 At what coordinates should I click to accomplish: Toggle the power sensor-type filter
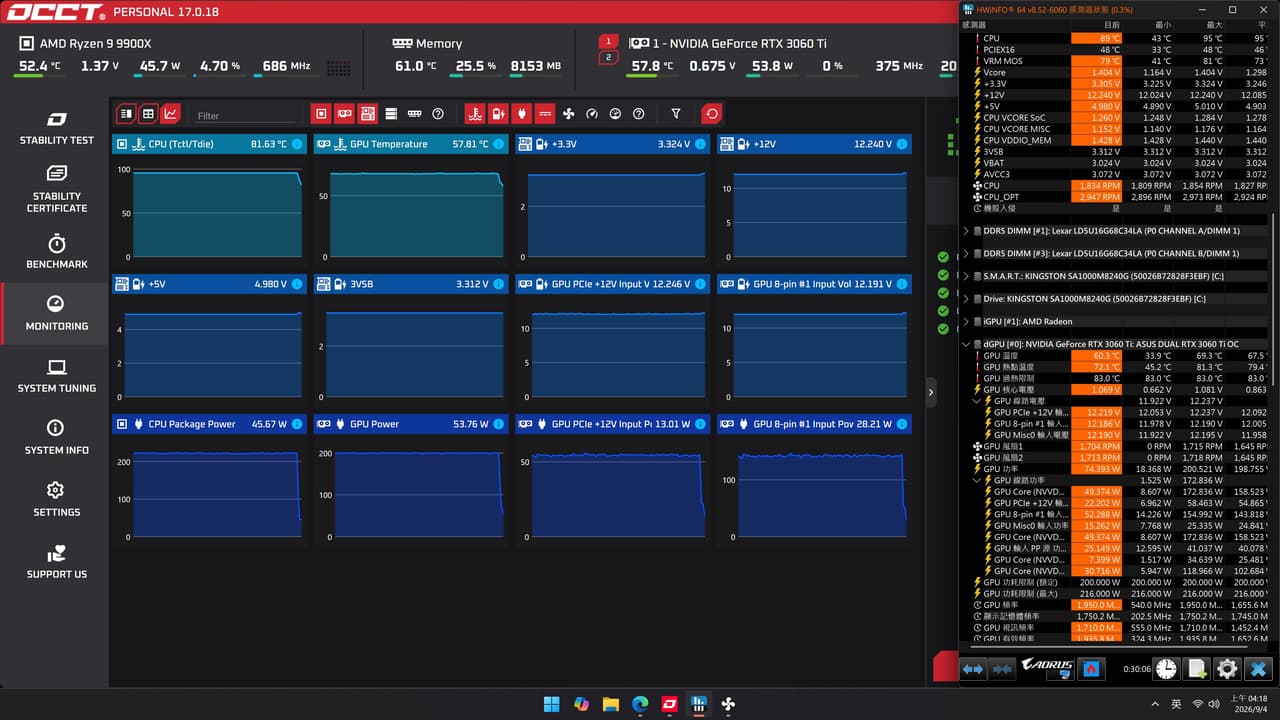click(521, 114)
